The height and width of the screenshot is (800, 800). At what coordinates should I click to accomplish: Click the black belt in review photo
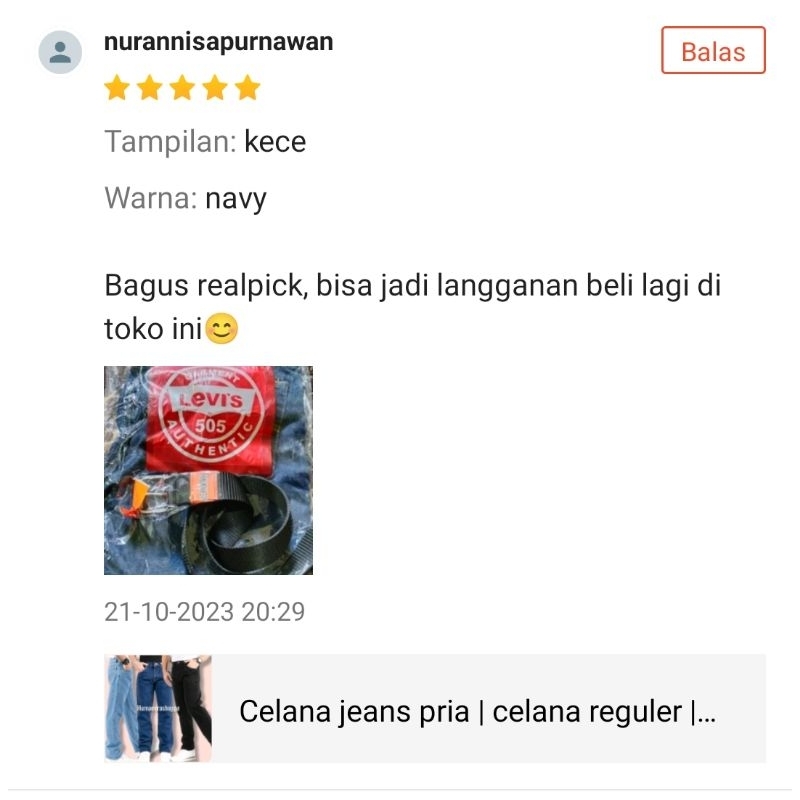(240, 520)
